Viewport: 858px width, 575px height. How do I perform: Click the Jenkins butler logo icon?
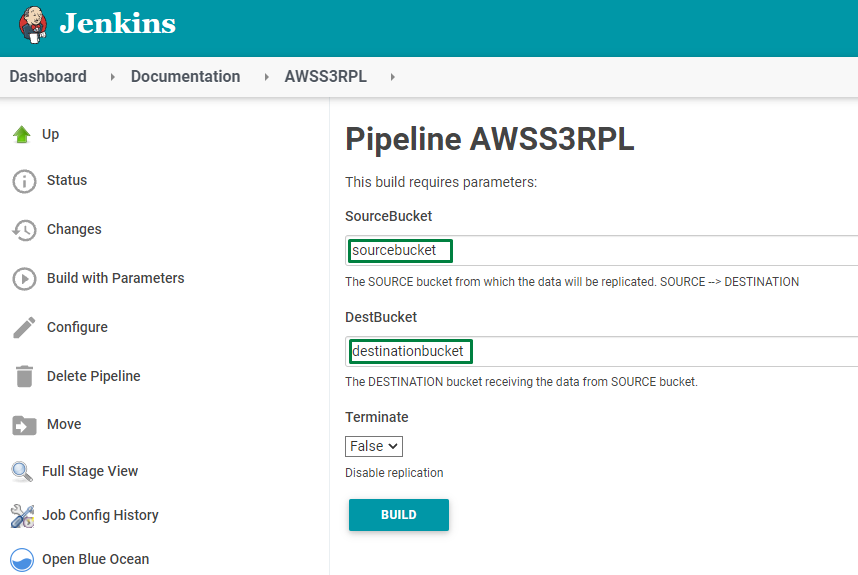pyautogui.click(x=32, y=25)
